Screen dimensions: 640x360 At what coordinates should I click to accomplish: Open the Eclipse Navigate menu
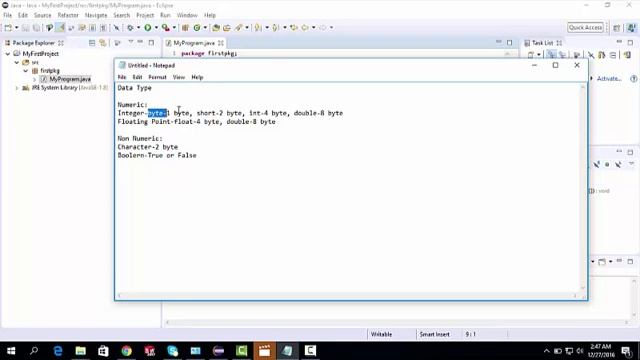pyautogui.click(x=96, y=15)
